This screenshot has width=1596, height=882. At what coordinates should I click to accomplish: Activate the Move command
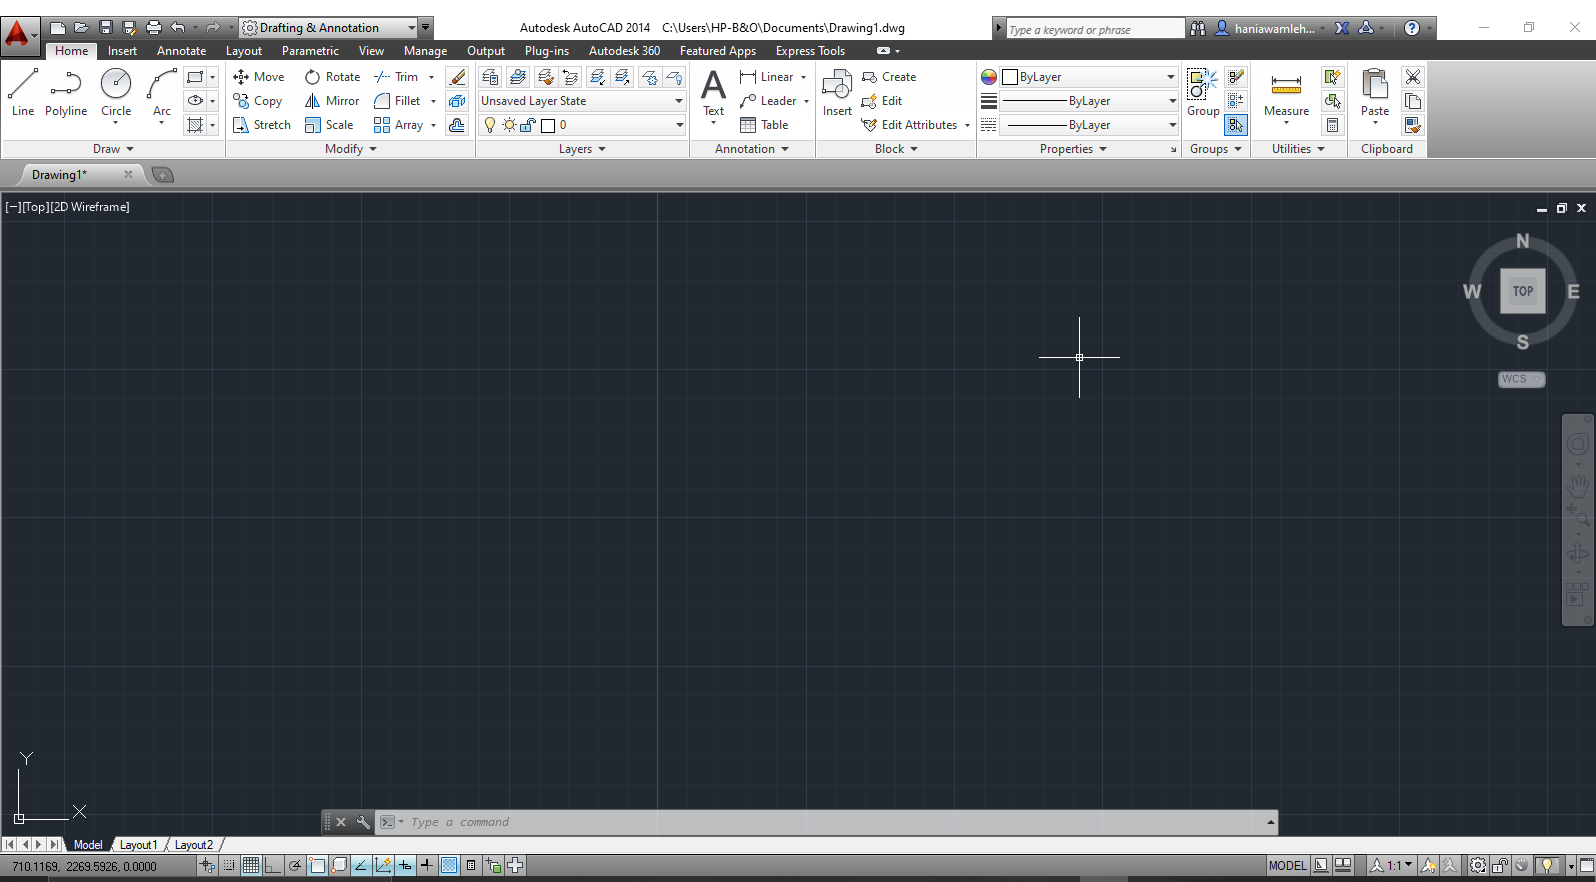(259, 77)
